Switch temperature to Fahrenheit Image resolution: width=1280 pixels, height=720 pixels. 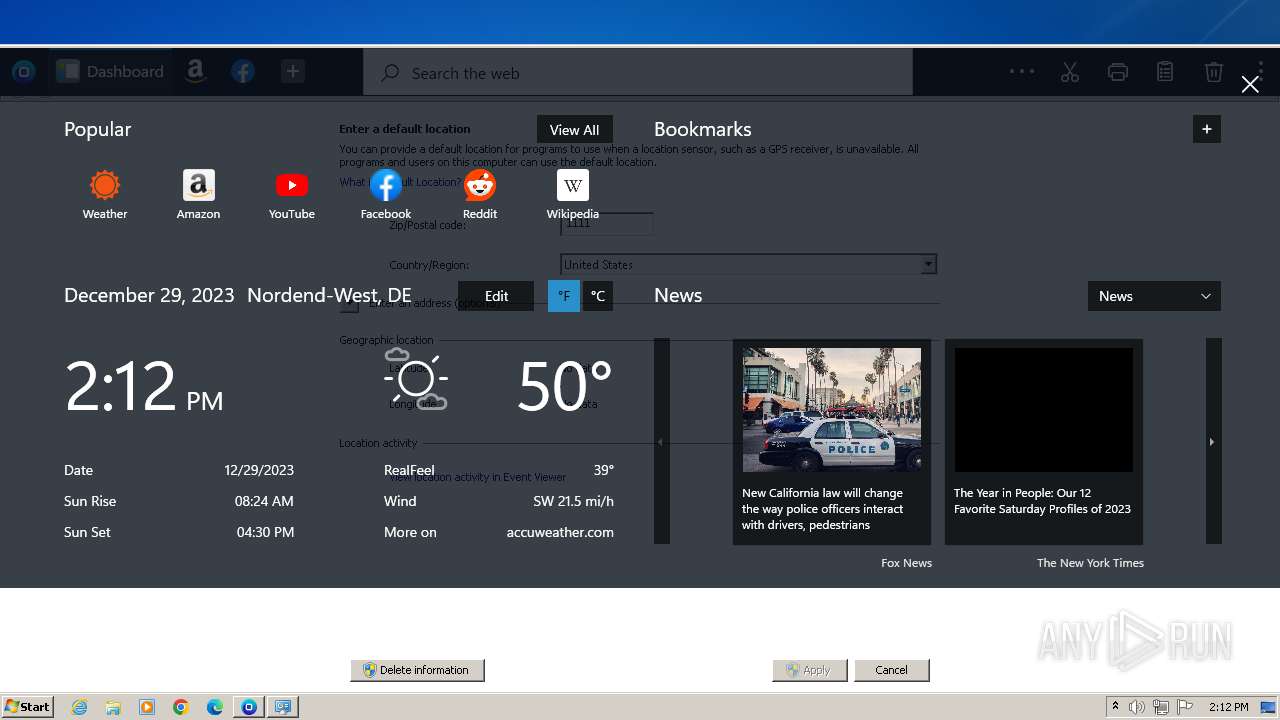564,296
